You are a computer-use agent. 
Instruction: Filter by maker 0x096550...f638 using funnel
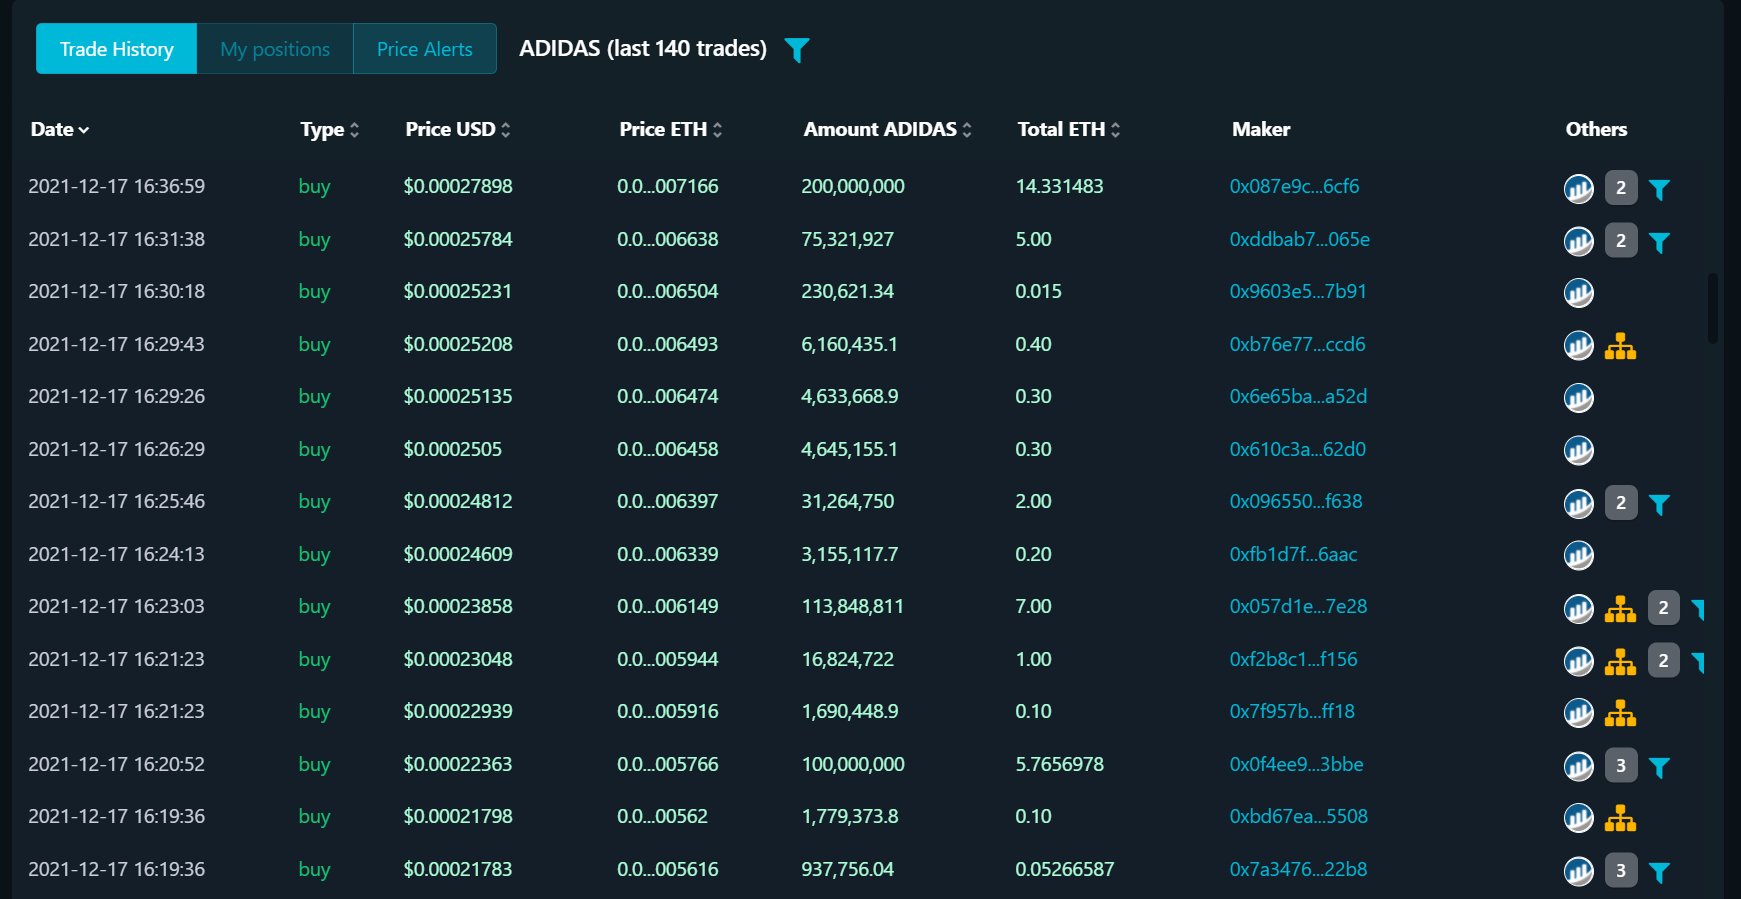point(1659,504)
